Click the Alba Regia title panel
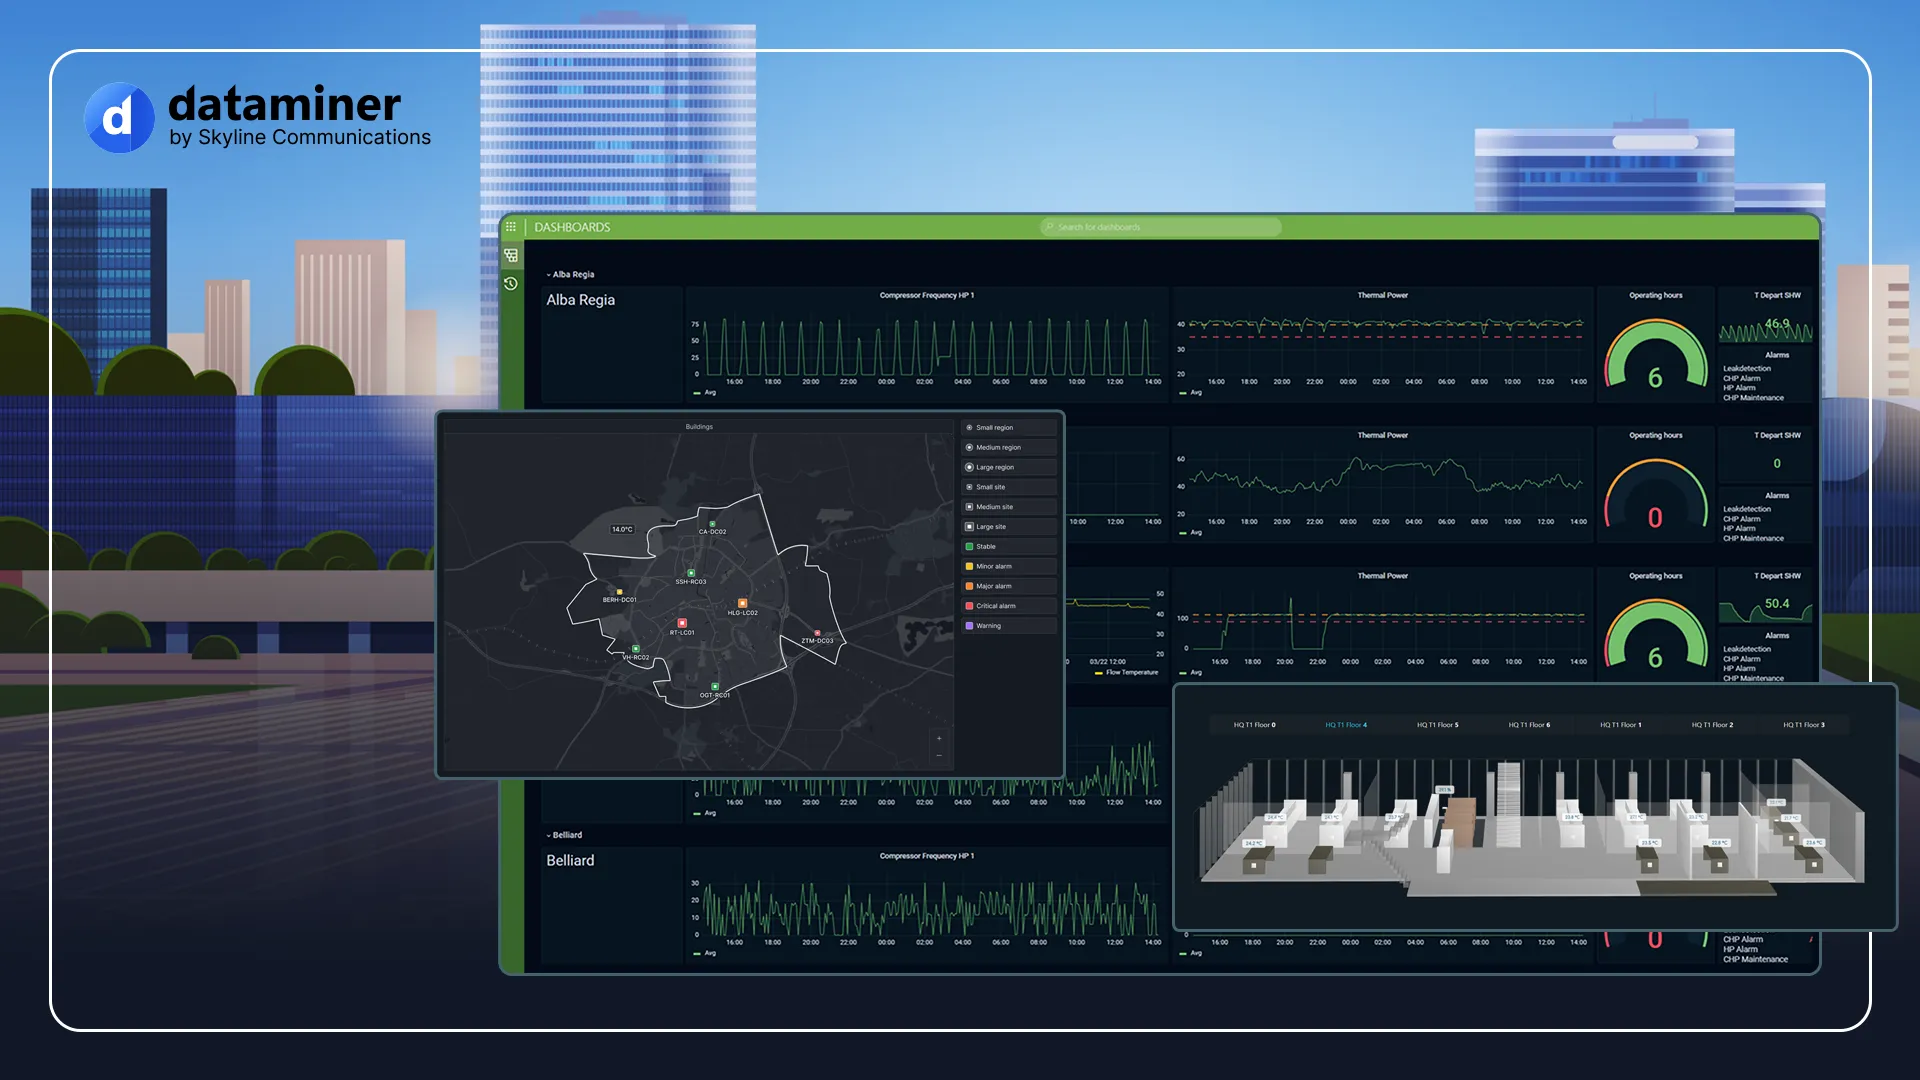The height and width of the screenshot is (1080, 1920). [x=612, y=345]
